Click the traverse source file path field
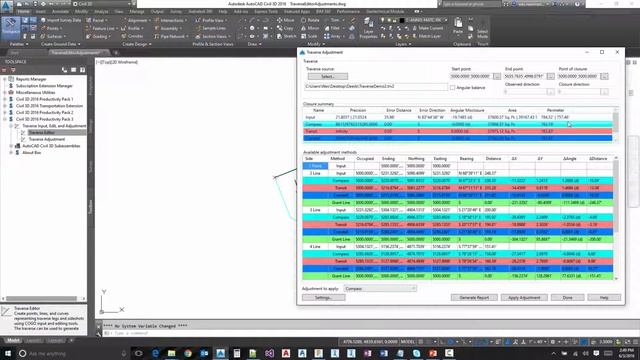 376,87
